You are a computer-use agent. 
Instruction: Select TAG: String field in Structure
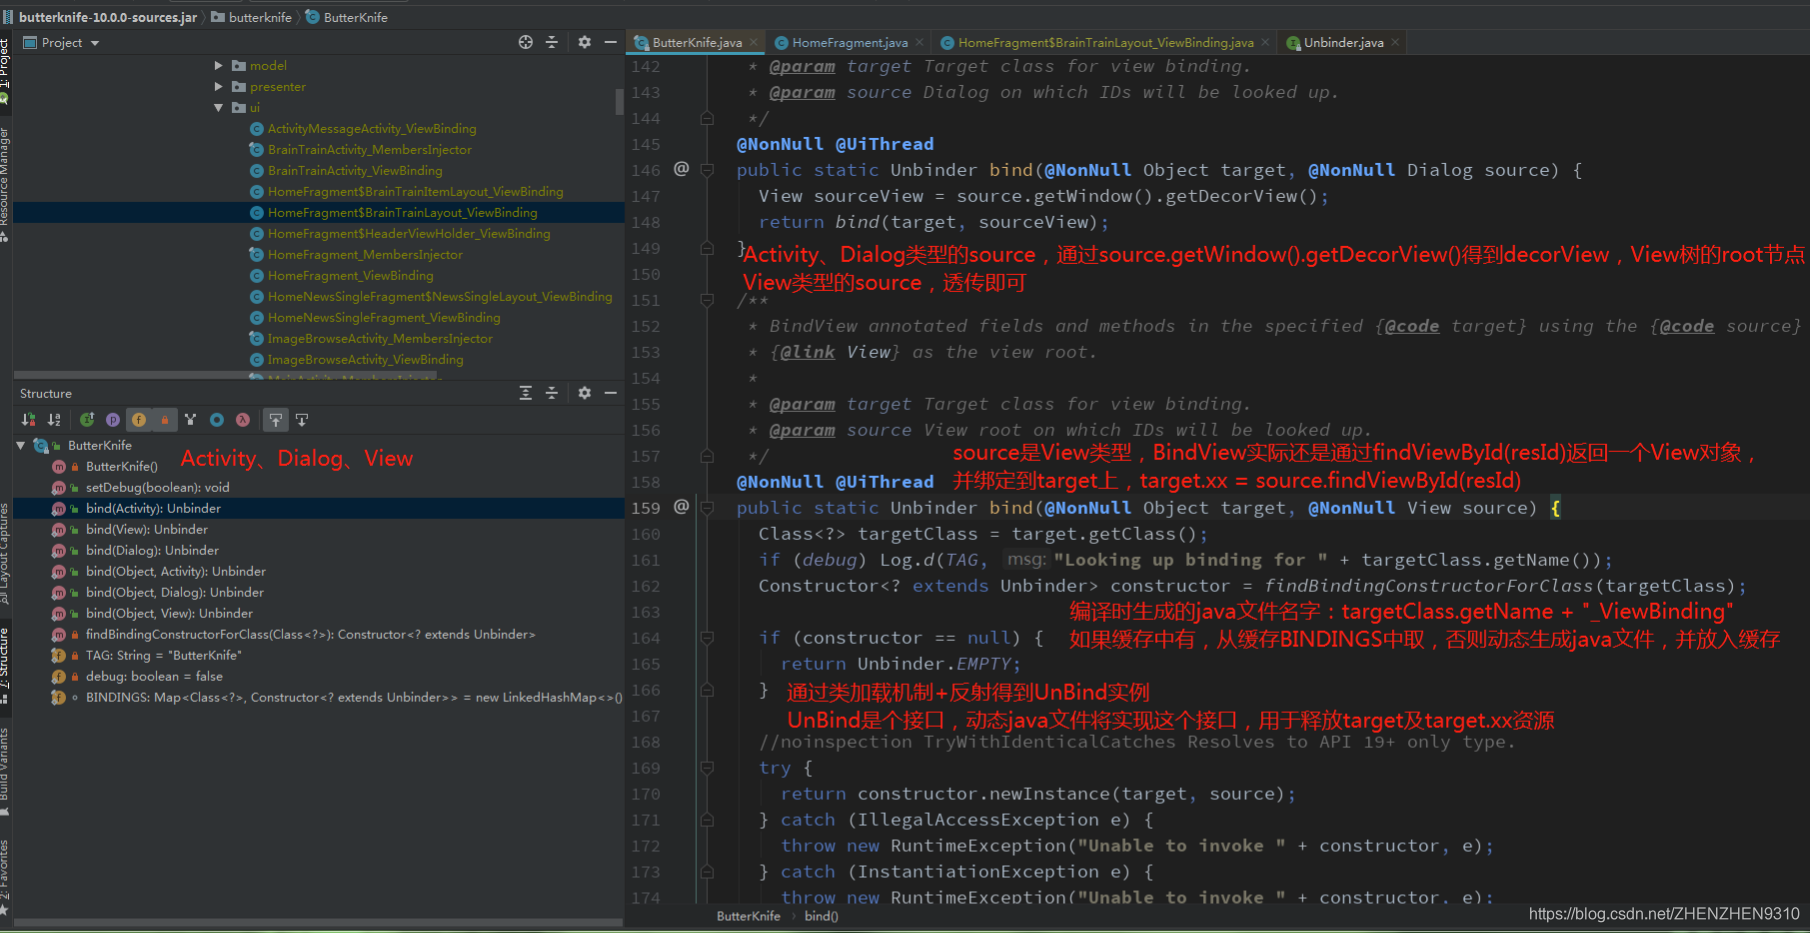(164, 655)
